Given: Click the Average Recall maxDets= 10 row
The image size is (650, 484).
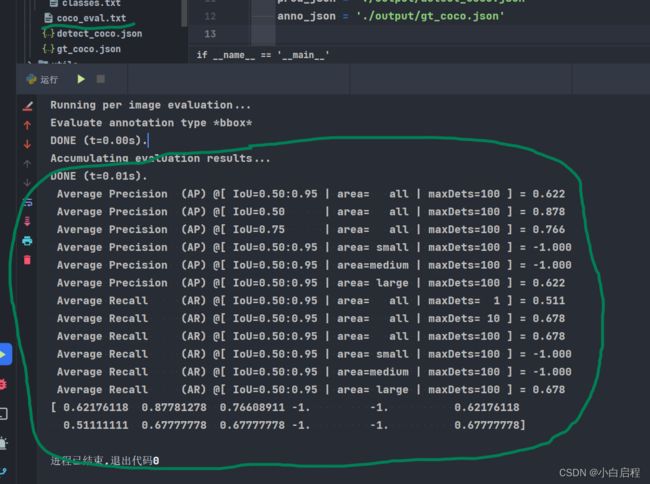Looking at the screenshot, I should [311, 319].
